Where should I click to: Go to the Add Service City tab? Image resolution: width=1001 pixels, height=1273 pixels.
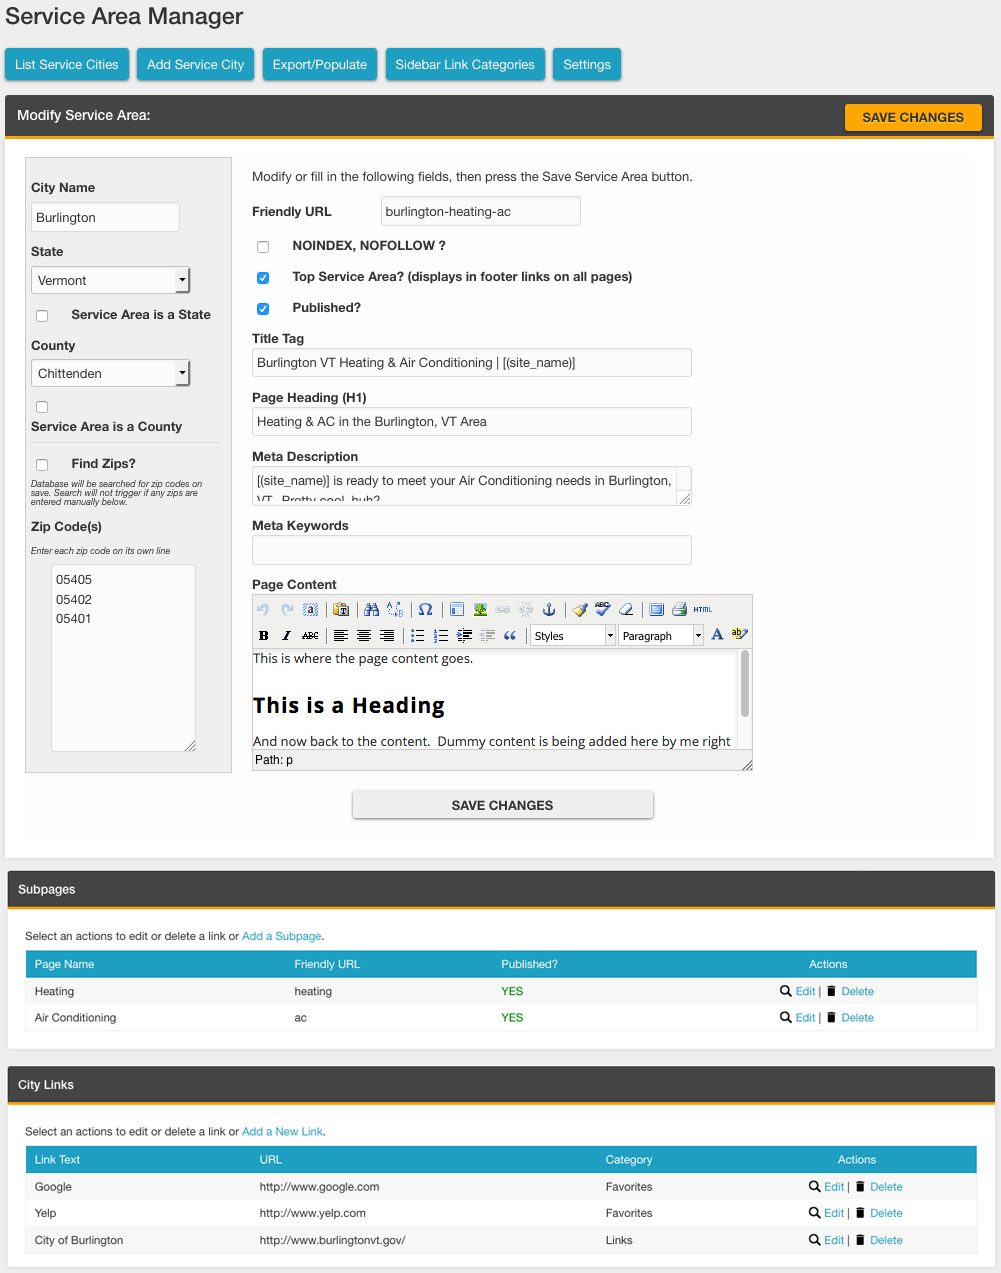[x=195, y=65]
